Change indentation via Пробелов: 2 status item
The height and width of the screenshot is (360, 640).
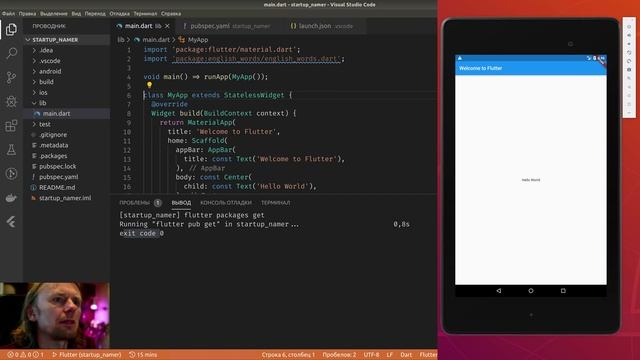(339, 355)
